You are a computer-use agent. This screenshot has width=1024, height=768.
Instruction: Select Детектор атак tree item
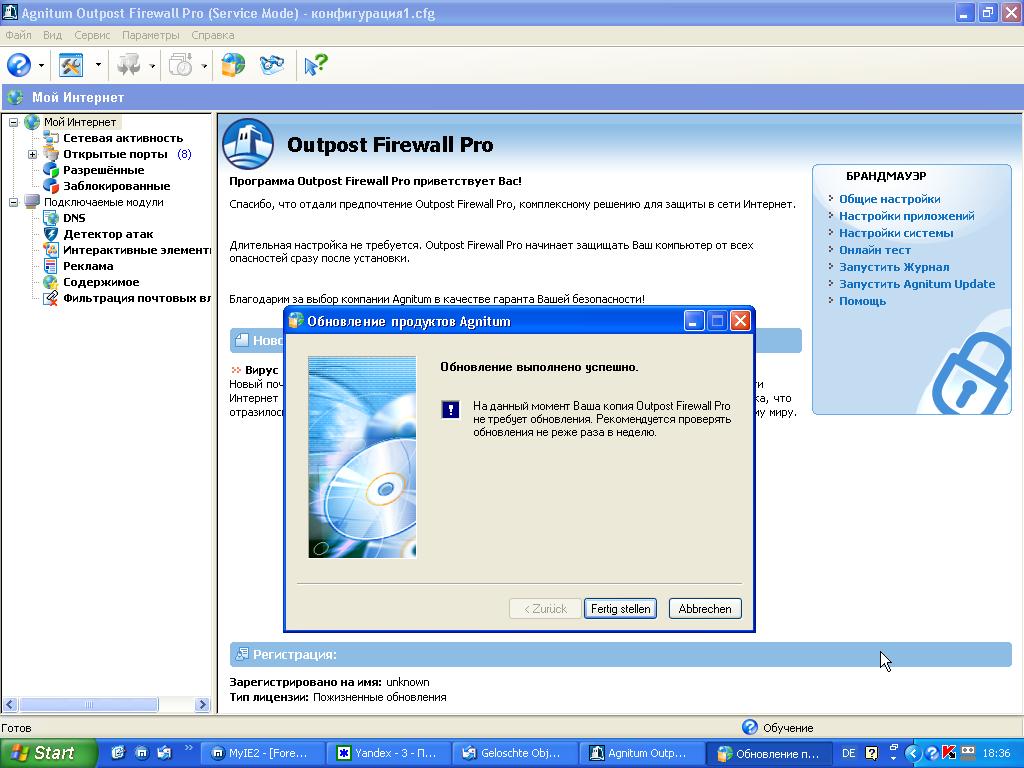[108, 234]
